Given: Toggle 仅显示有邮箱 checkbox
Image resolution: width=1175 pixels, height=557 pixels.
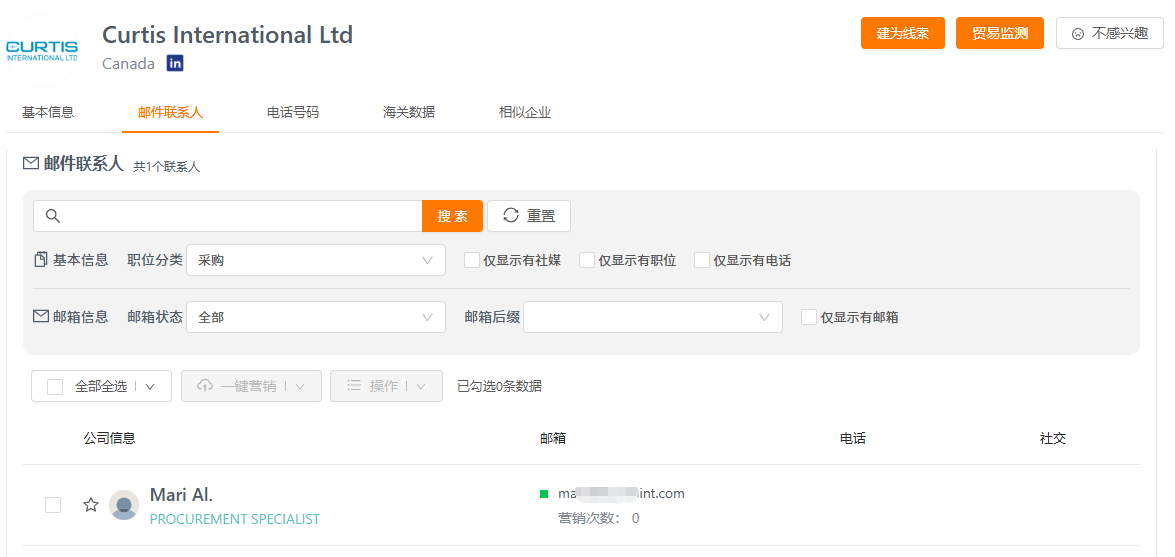Looking at the screenshot, I should point(809,317).
